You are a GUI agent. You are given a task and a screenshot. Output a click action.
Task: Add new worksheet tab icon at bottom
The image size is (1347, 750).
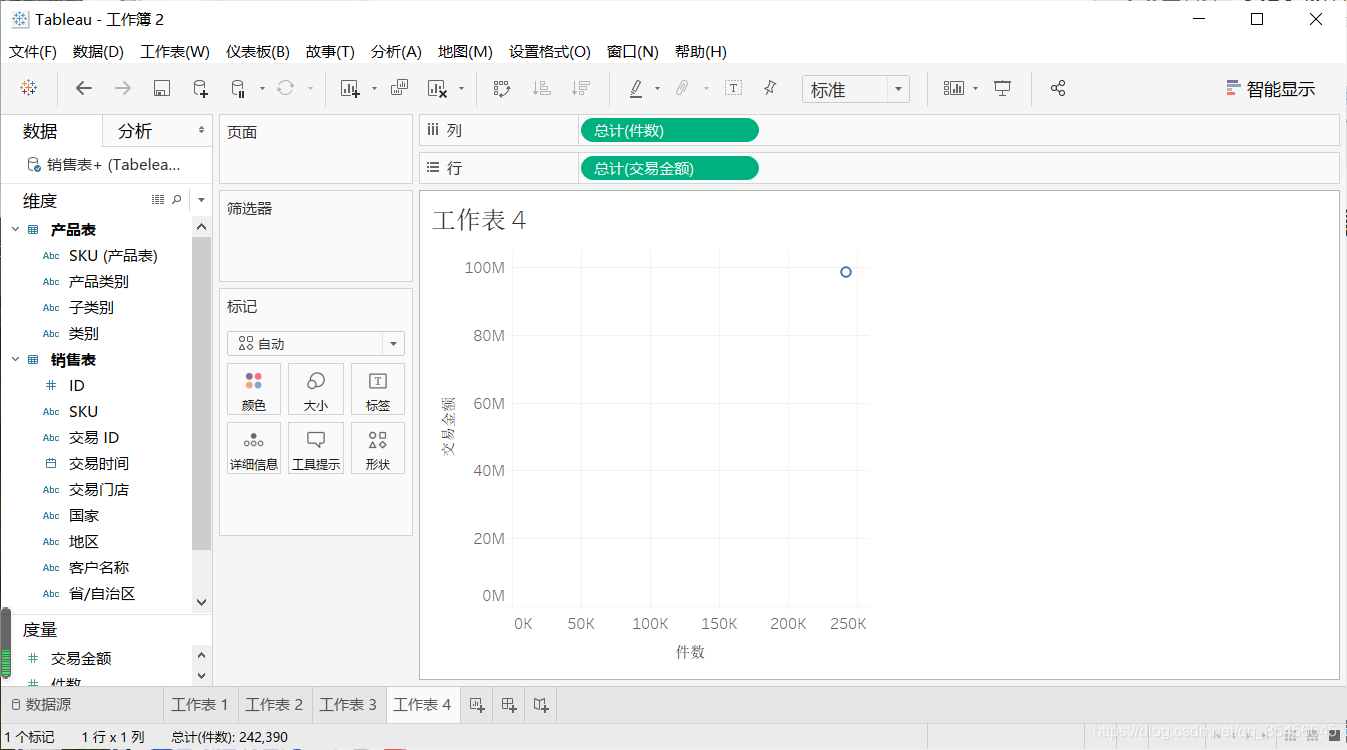[x=477, y=705]
